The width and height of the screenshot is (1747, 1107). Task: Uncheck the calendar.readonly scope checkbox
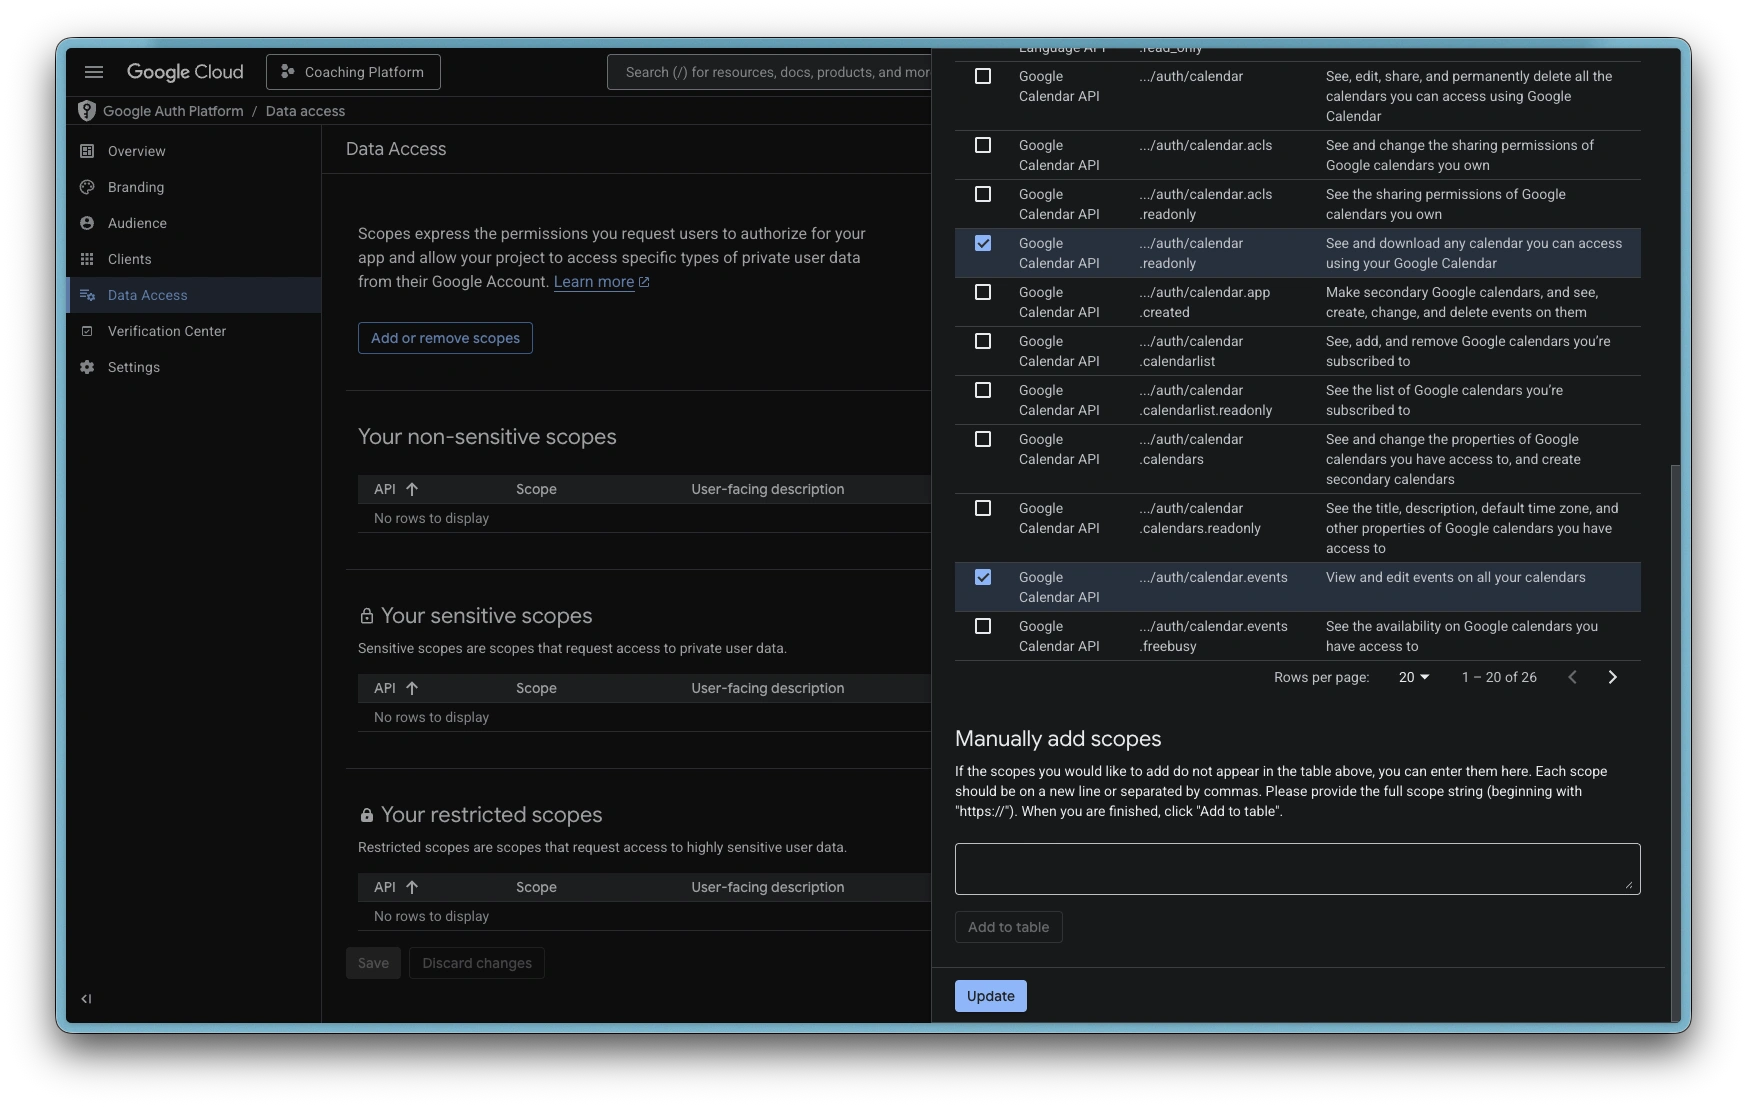pos(983,244)
